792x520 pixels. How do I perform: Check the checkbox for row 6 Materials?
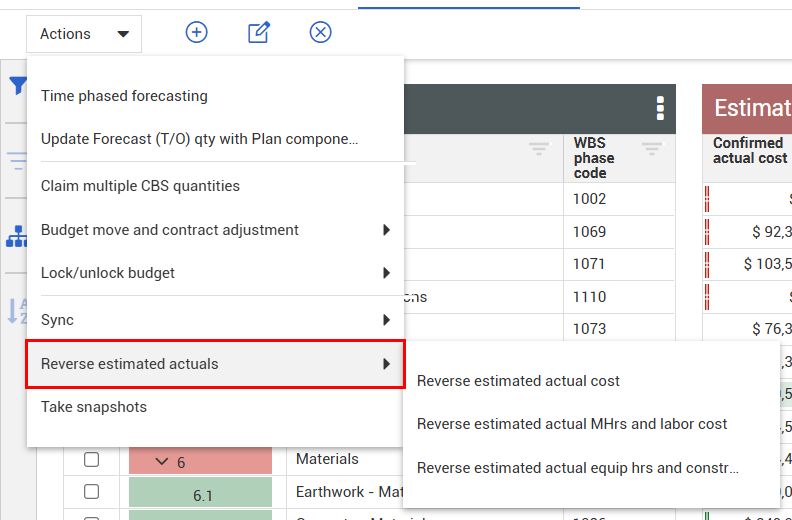[x=91, y=460]
